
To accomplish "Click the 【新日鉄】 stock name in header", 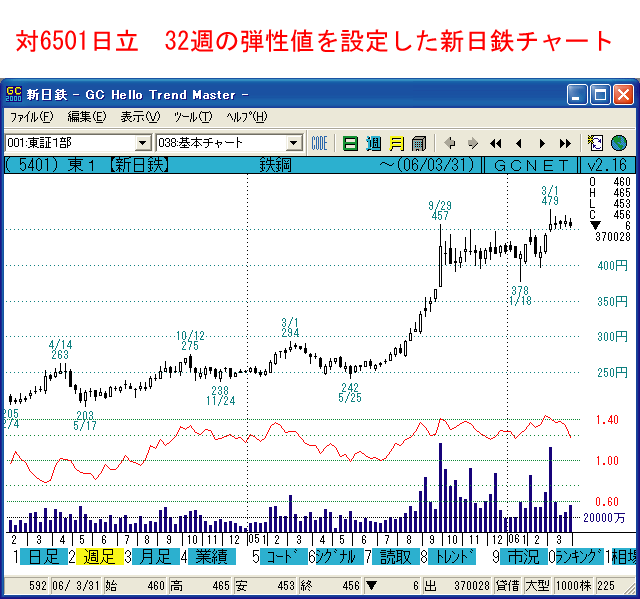I will click(140, 165).
